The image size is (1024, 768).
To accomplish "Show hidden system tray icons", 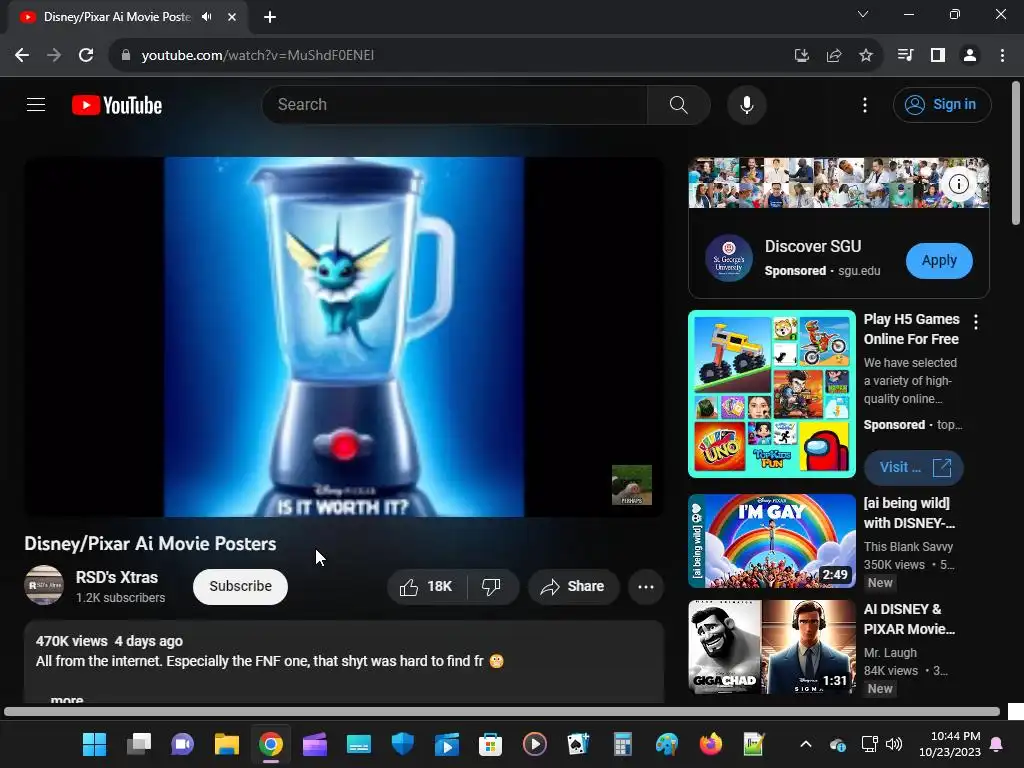I will click(x=806, y=744).
